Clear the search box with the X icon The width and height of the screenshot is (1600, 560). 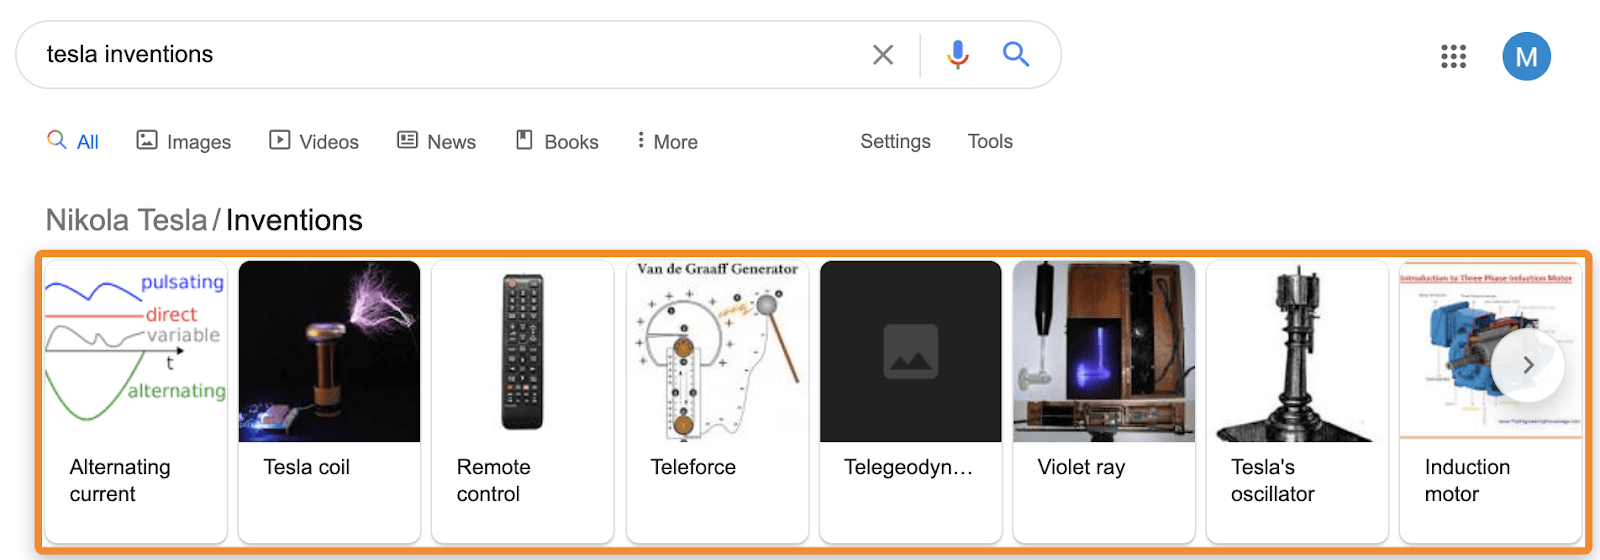[x=882, y=55]
